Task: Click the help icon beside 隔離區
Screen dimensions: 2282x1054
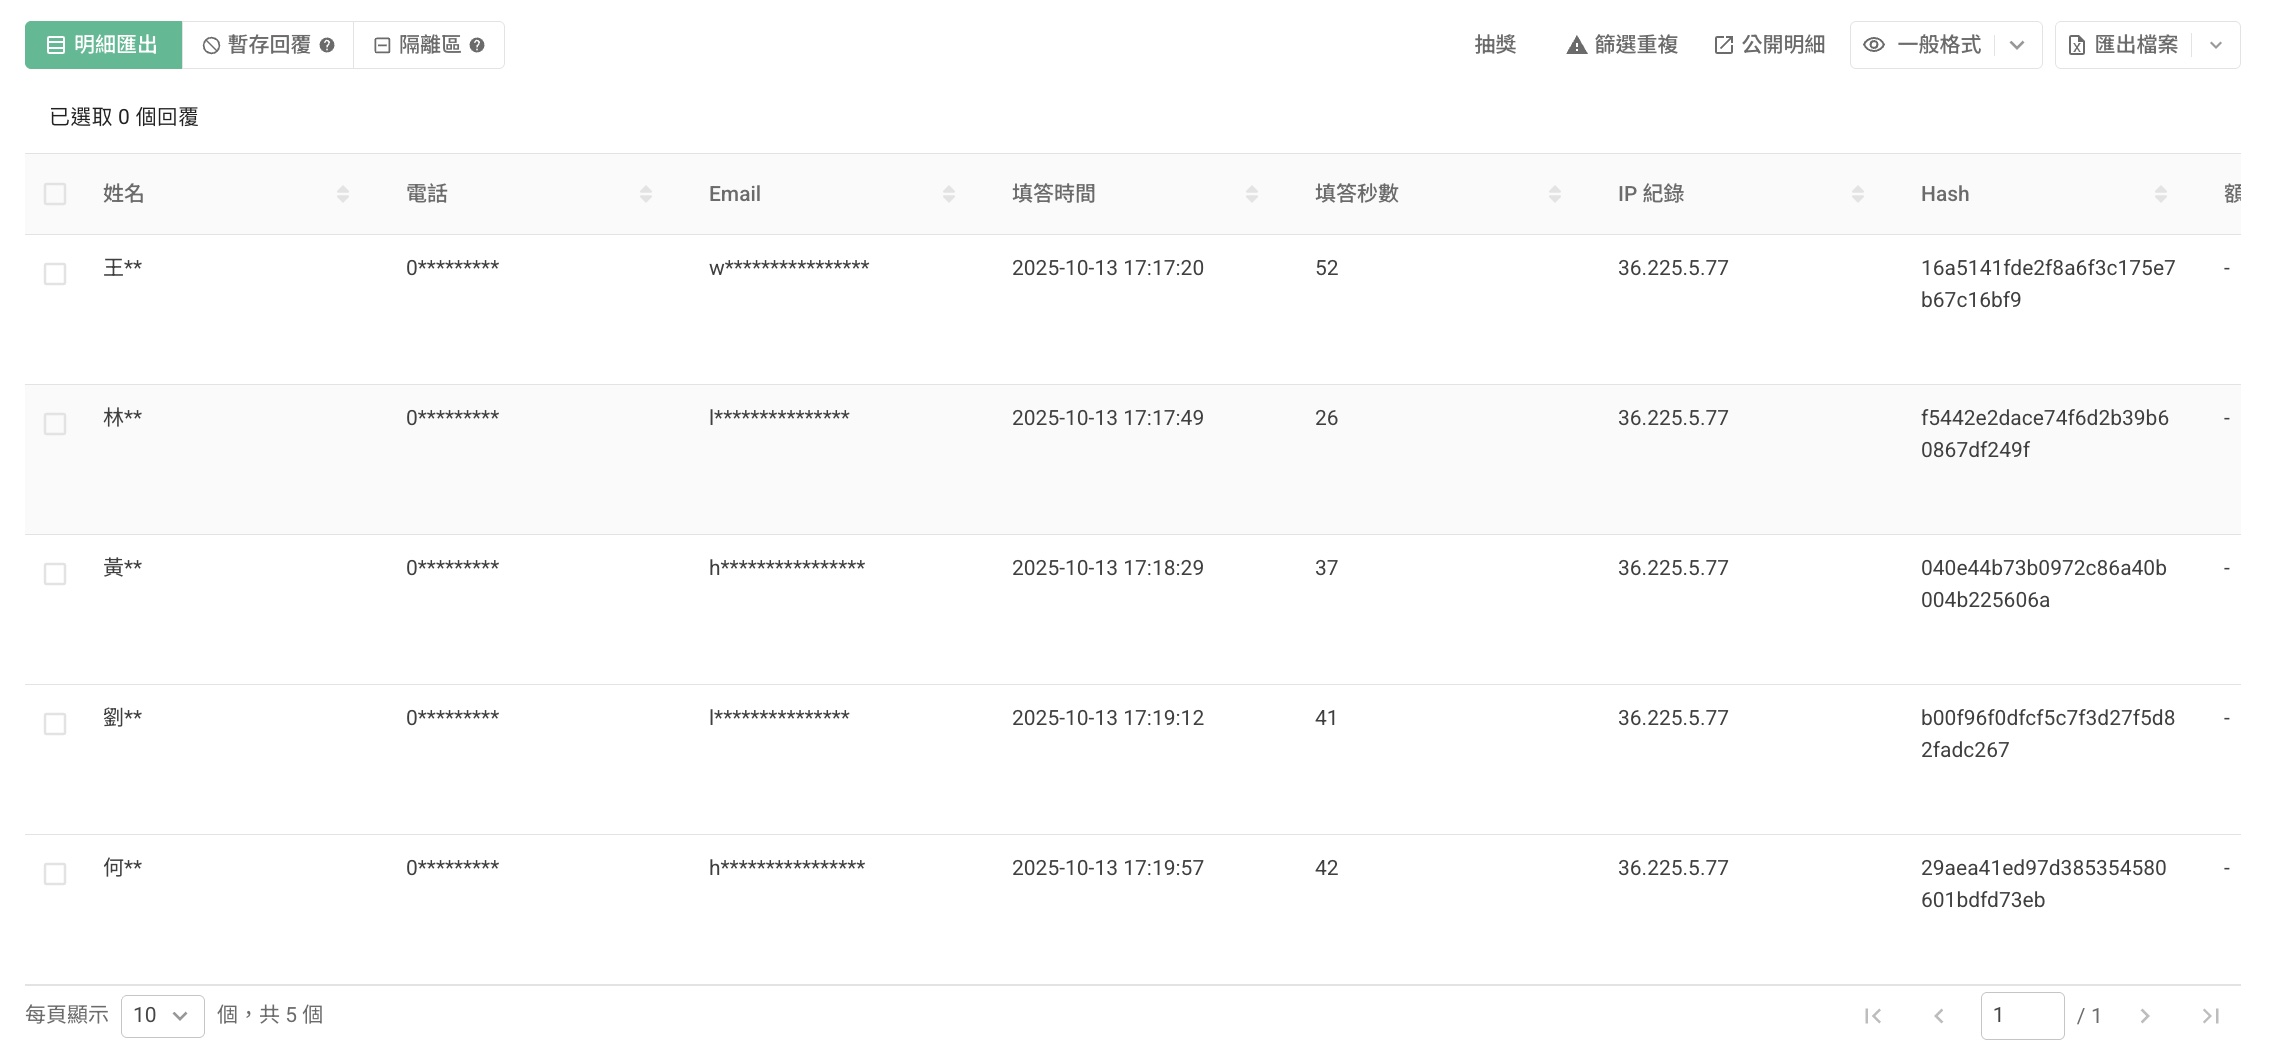Action: click(477, 45)
